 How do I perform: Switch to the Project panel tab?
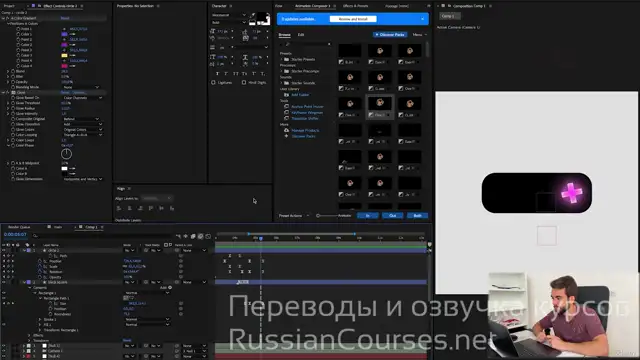9,6
